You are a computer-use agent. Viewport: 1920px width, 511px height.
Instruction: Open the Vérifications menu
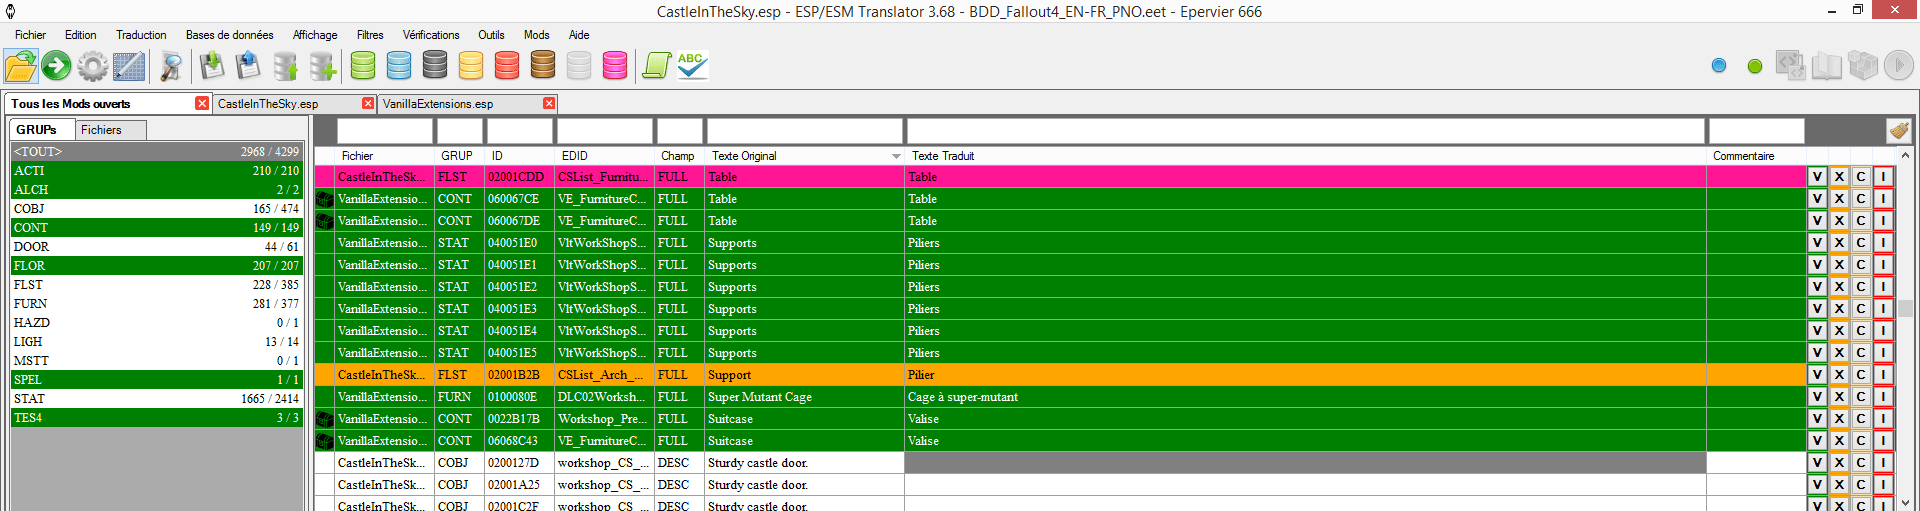431,35
